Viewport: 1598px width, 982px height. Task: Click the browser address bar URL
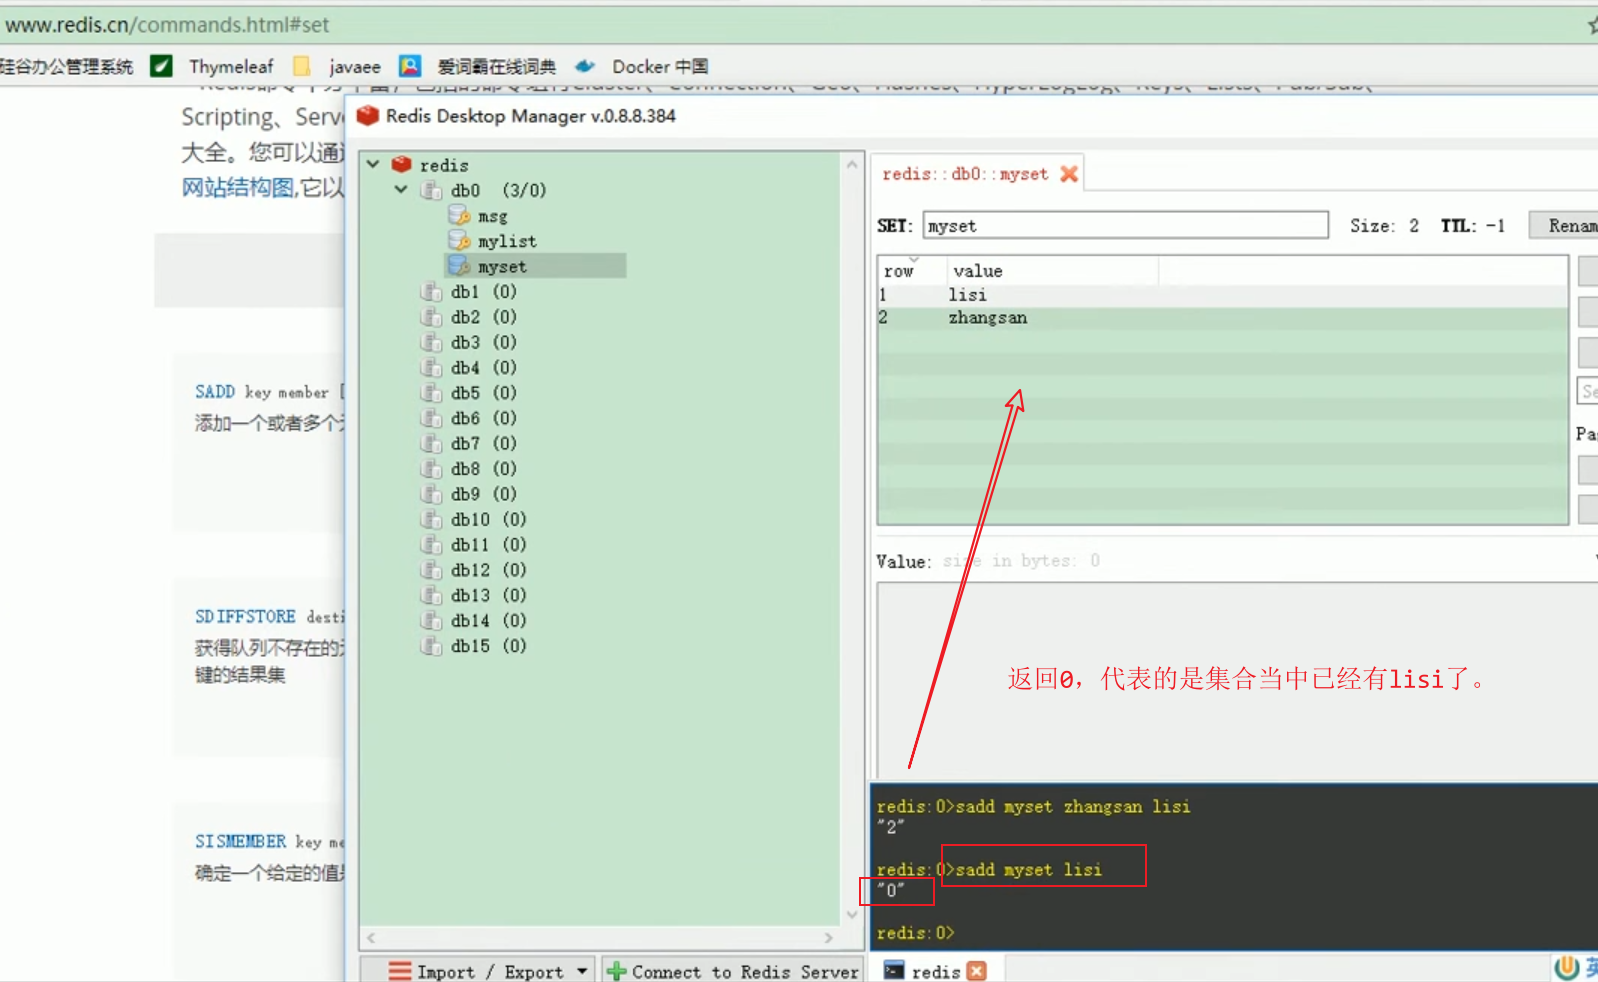(x=167, y=24)
